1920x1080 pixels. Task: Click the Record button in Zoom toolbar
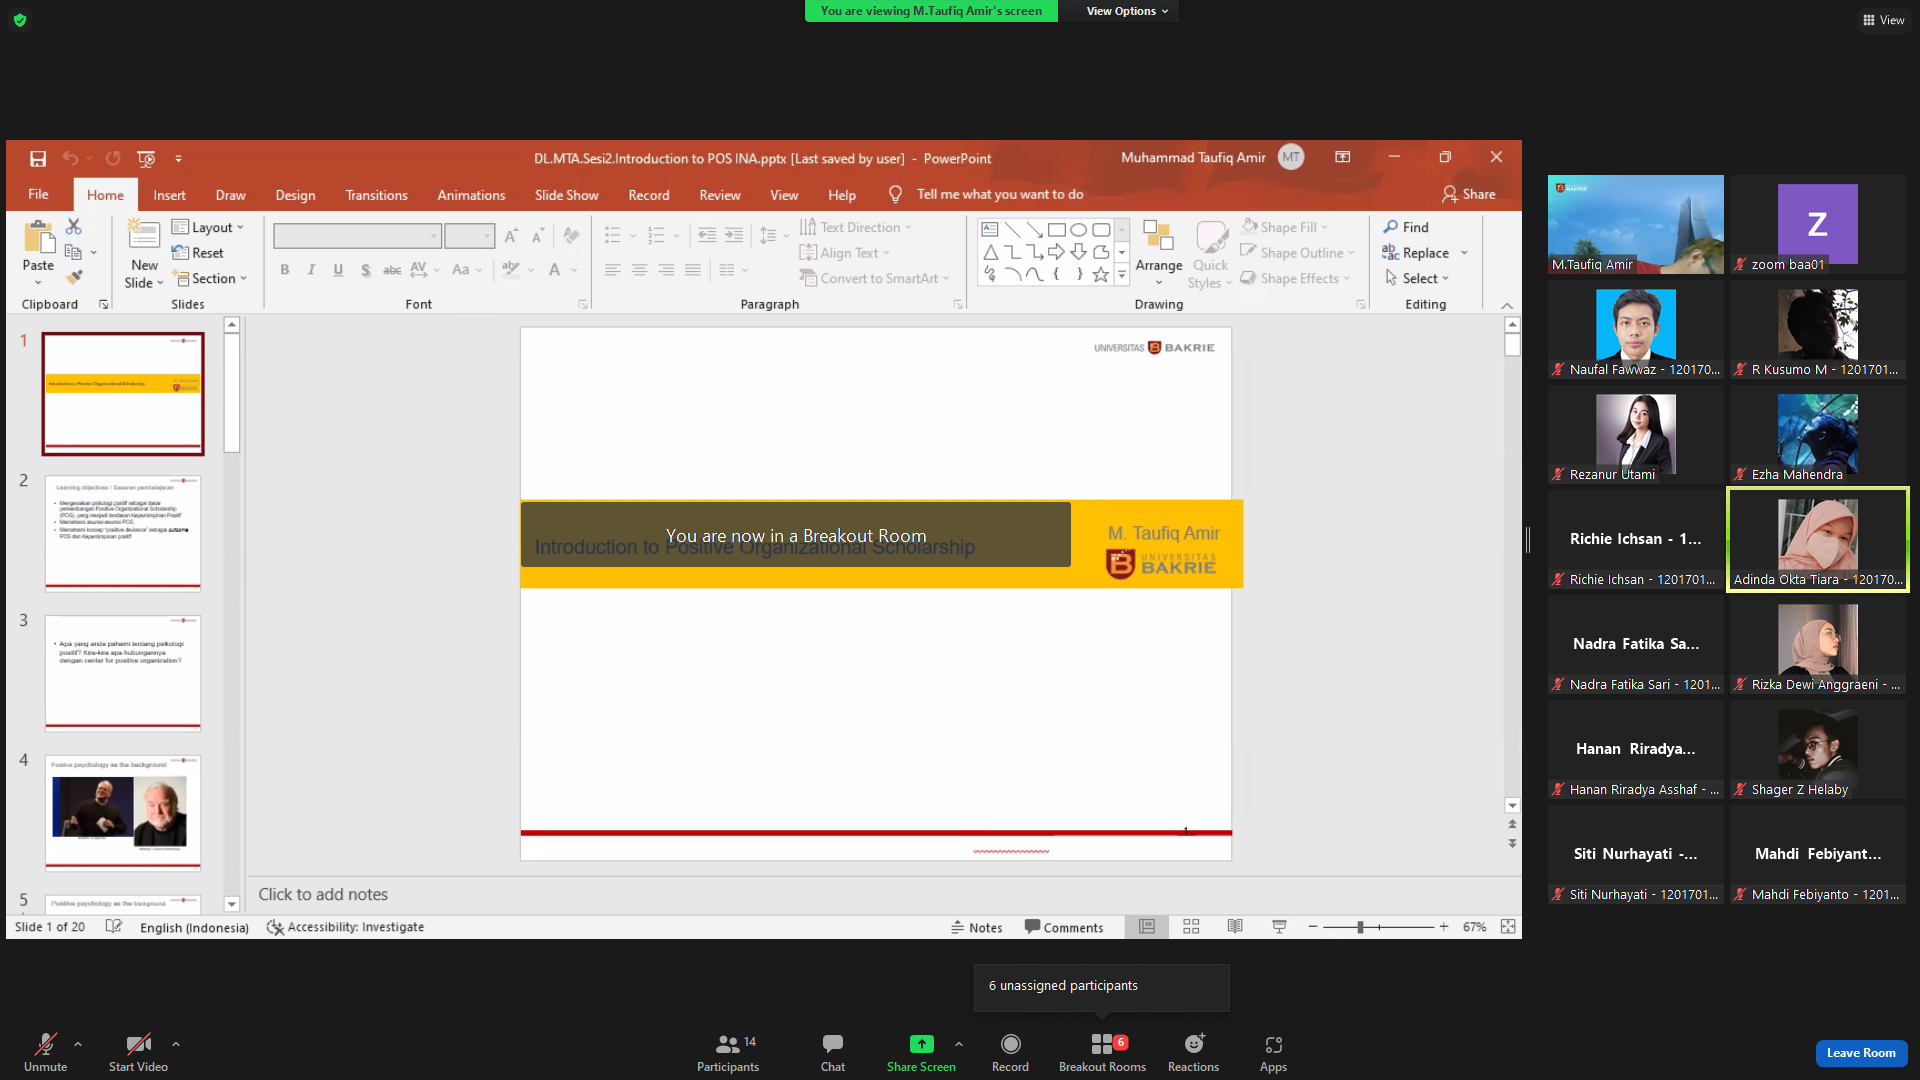pos(1010,1053)
